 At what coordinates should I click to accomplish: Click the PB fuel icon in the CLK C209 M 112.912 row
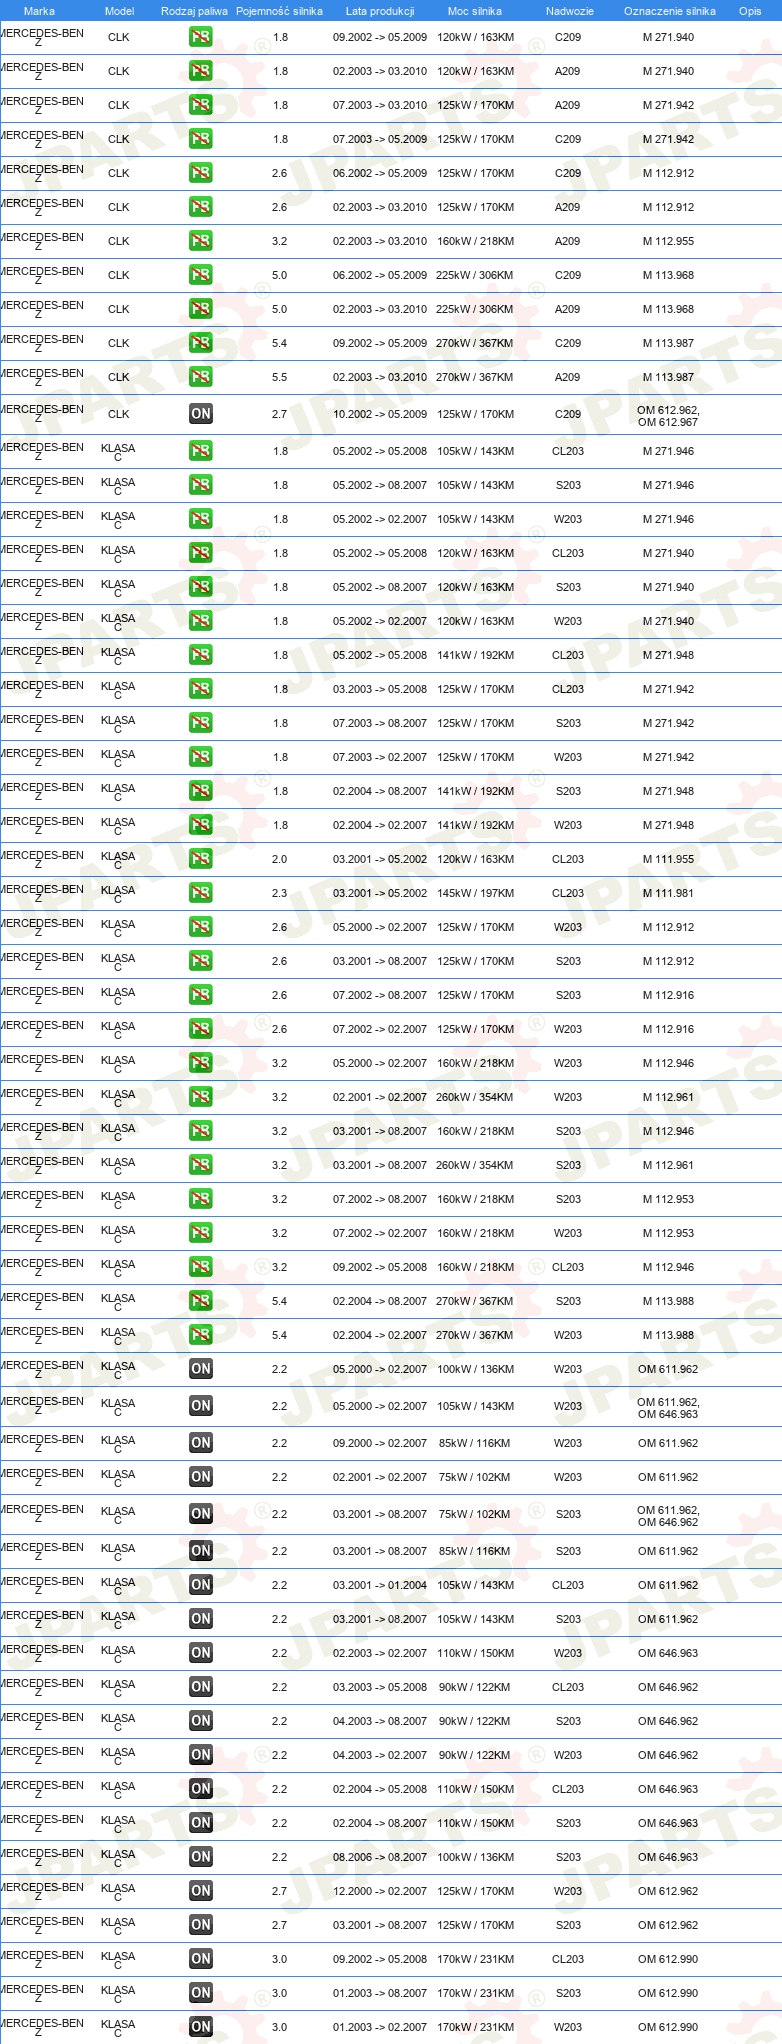[201, 173]
